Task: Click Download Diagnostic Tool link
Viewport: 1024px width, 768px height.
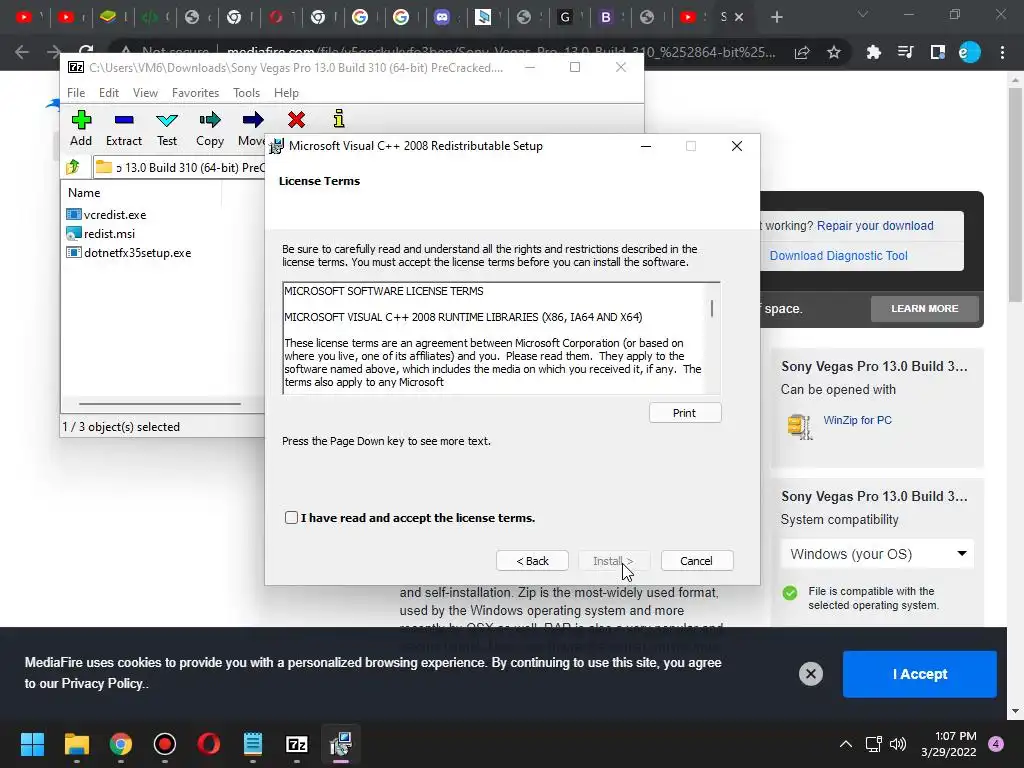Action: coord(839,255)
